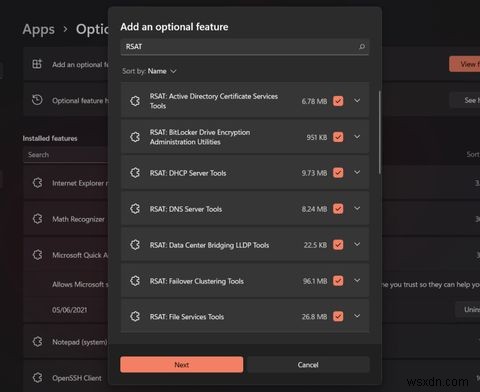Viewport: 480px width, 392px height.
Task: Click the dialog list scrollbar thumb
Action: pyautogui.click(x=380, y=132)
